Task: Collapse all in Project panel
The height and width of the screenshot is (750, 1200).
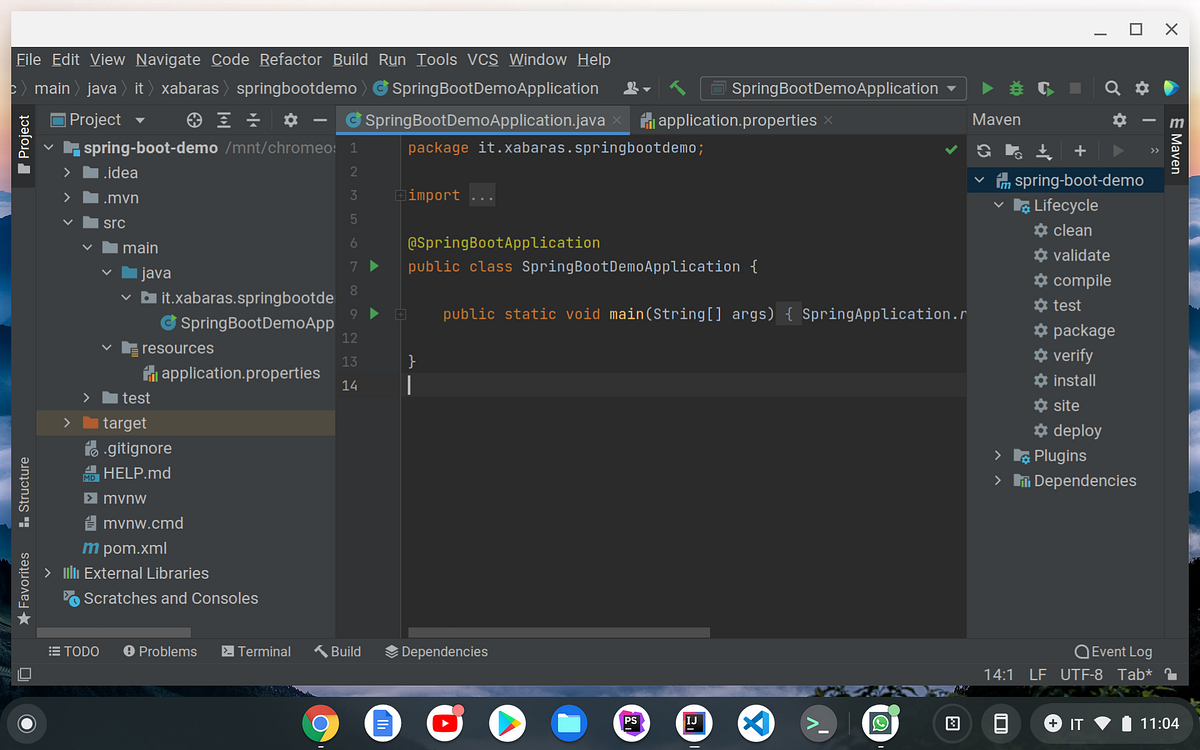Action: [254, 120]
